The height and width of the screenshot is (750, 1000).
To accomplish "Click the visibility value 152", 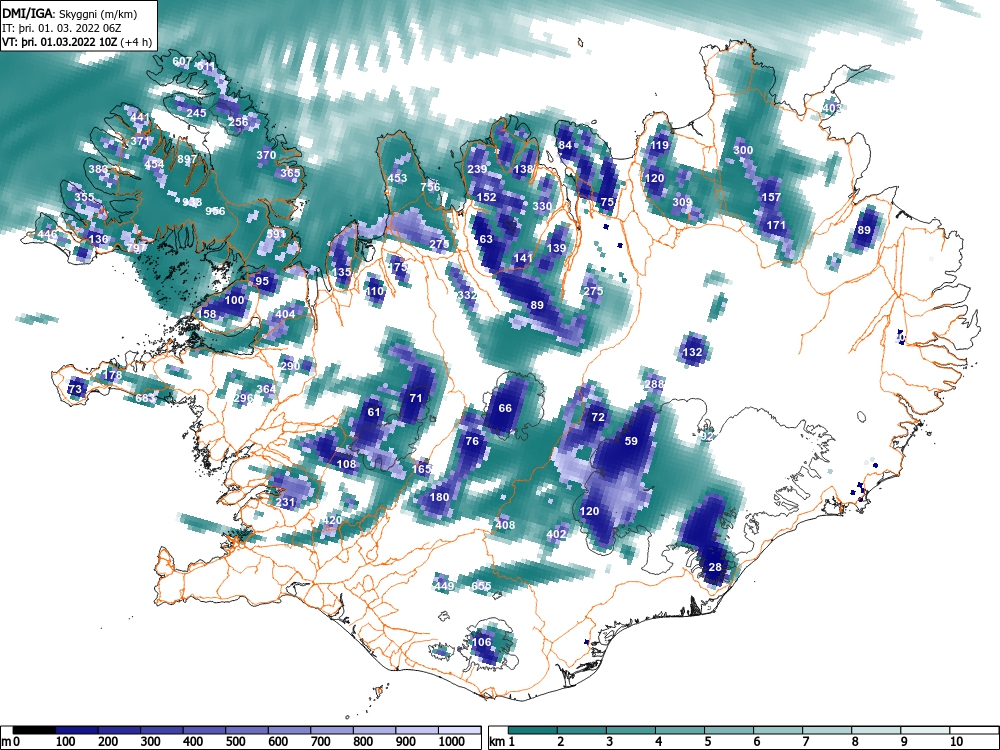I will [x=487, y=197].
